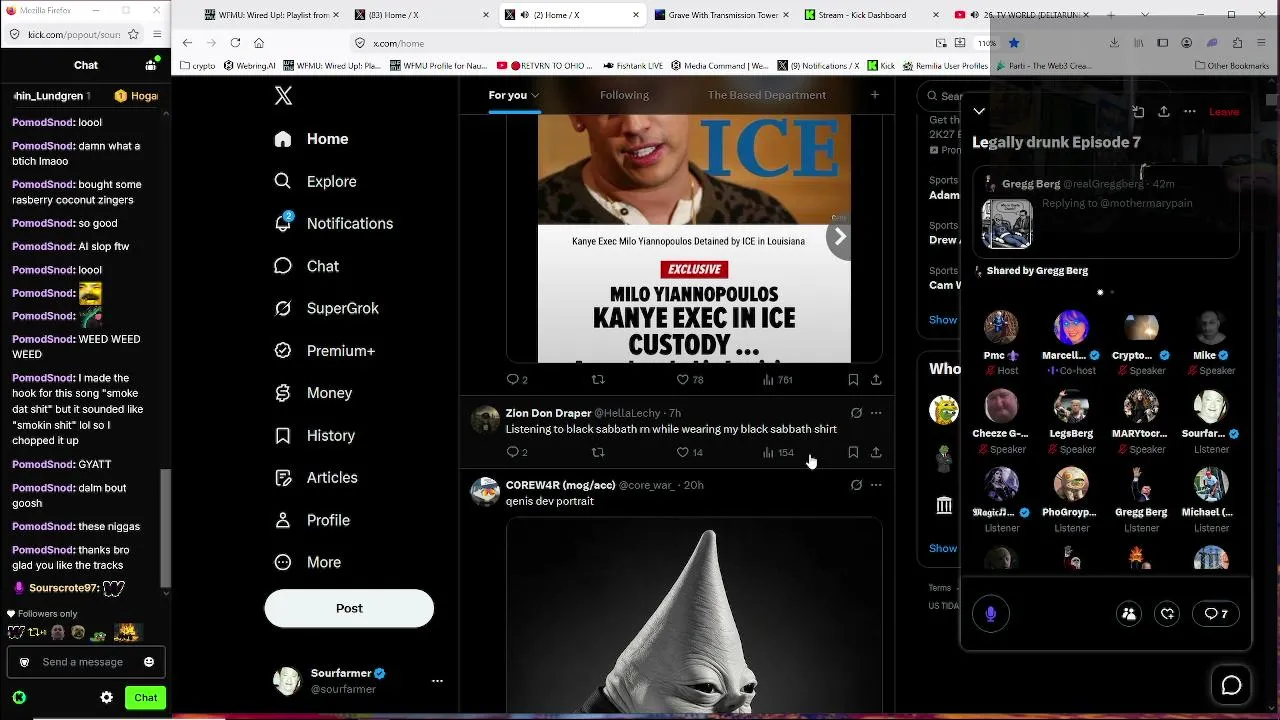Open emoji picker in Kick chat input
The width and height of the screenshot is (1280, 720).
click(x=149, y=662)
